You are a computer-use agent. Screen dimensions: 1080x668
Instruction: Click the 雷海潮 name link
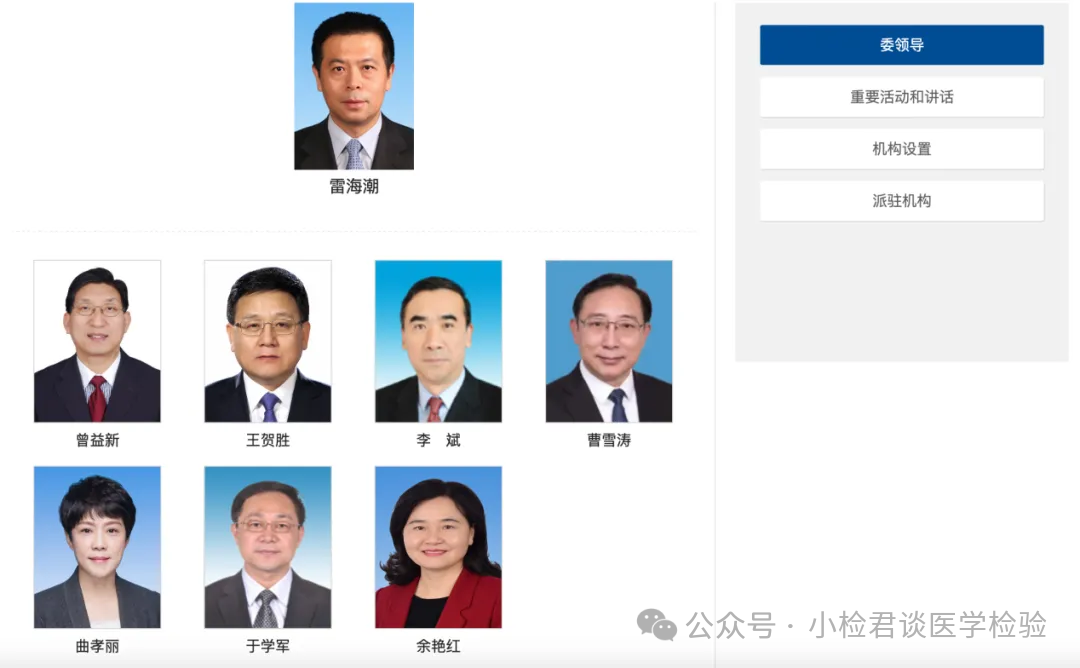click(354, 187)
